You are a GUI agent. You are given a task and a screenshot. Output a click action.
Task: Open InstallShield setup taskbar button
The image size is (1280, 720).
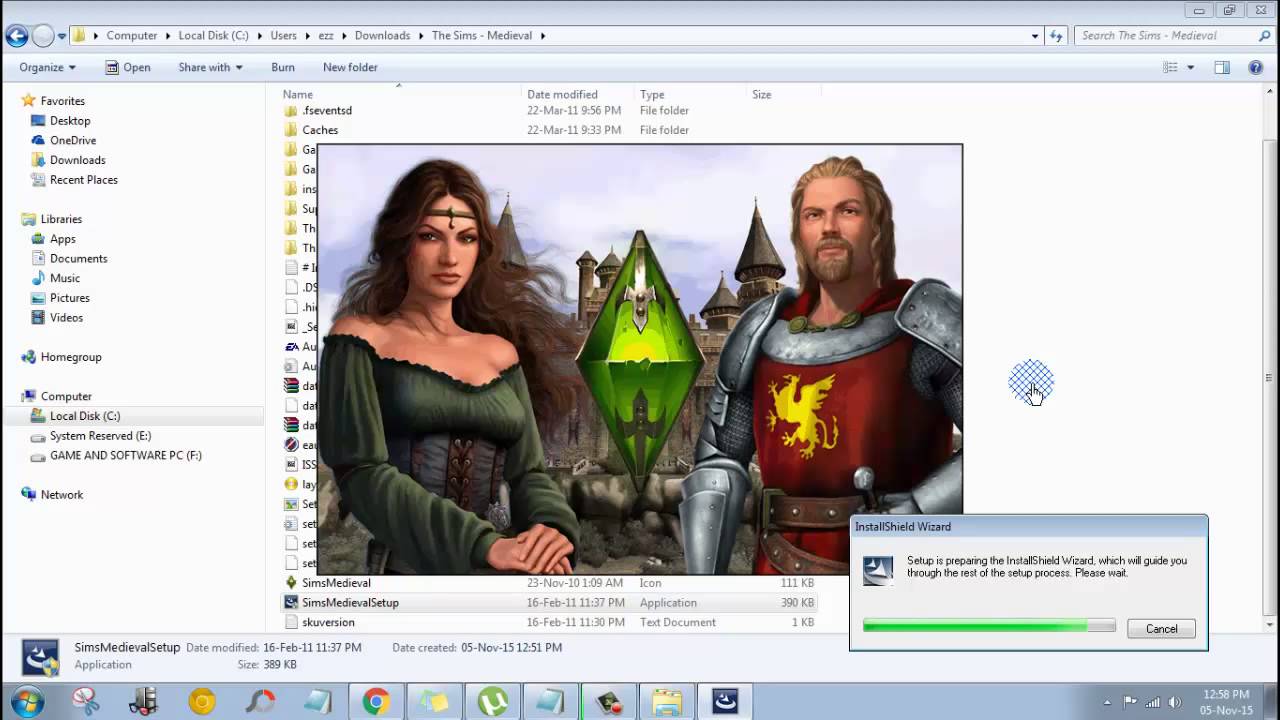click(725, 702)
